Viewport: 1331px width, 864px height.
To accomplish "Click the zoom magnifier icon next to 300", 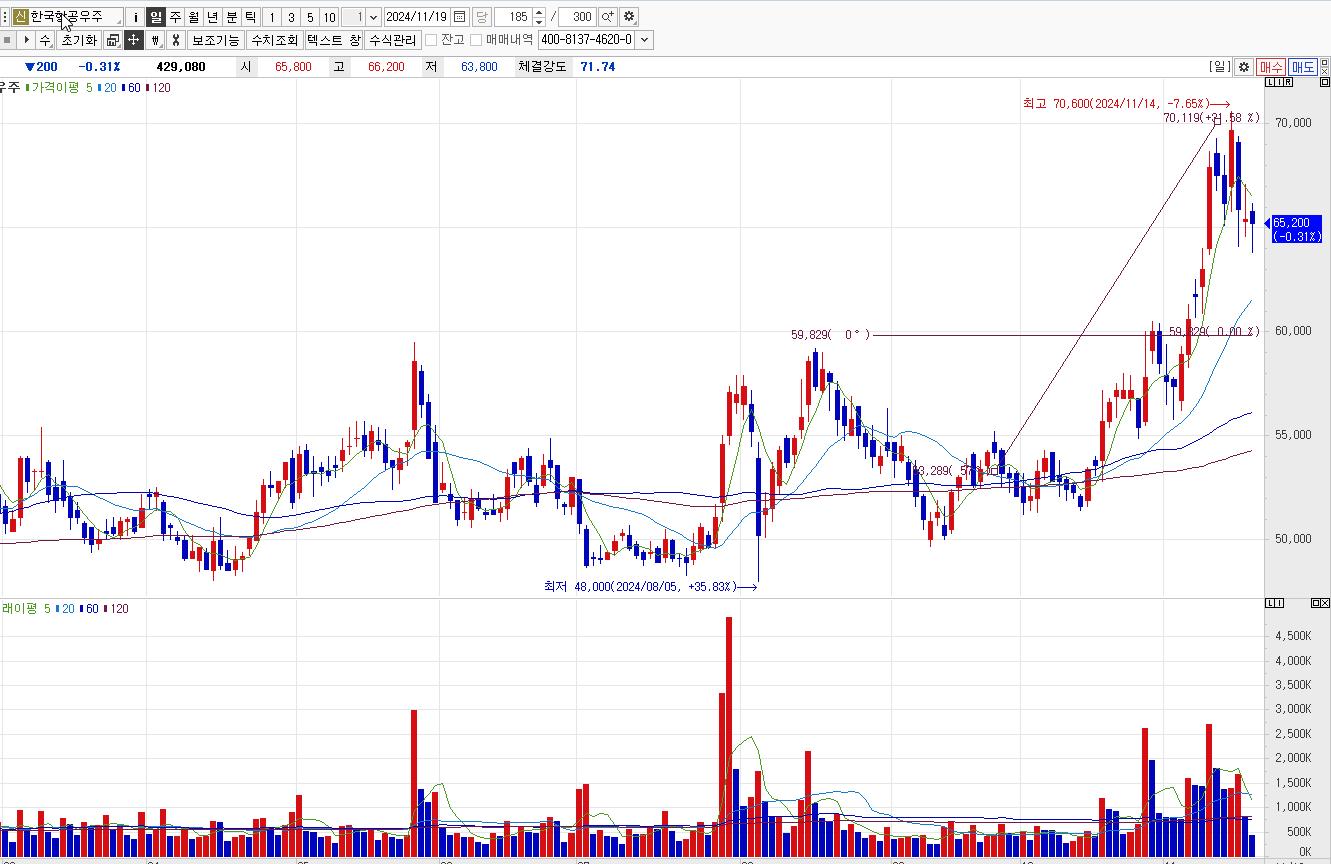I will coord(607,17).
